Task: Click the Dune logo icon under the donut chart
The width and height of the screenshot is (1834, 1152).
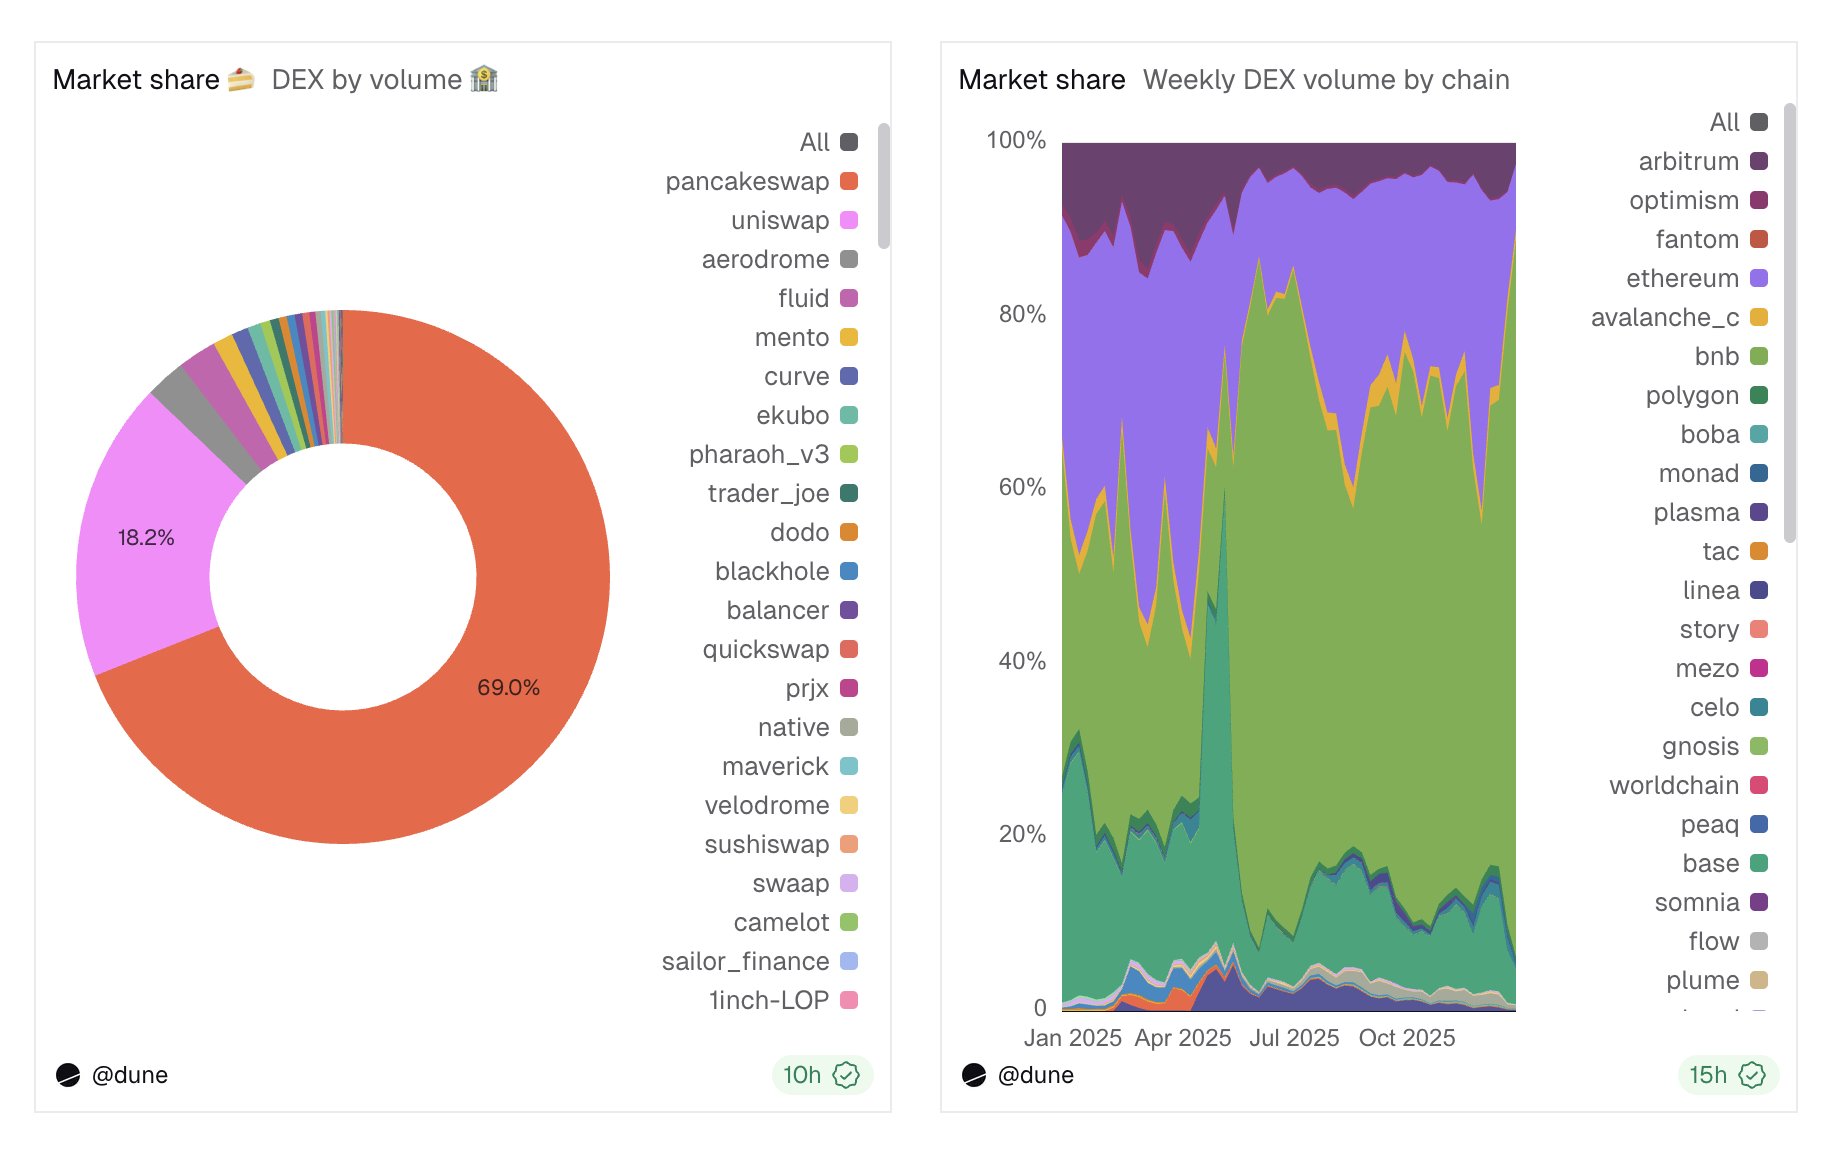Action: [68, 1075]
